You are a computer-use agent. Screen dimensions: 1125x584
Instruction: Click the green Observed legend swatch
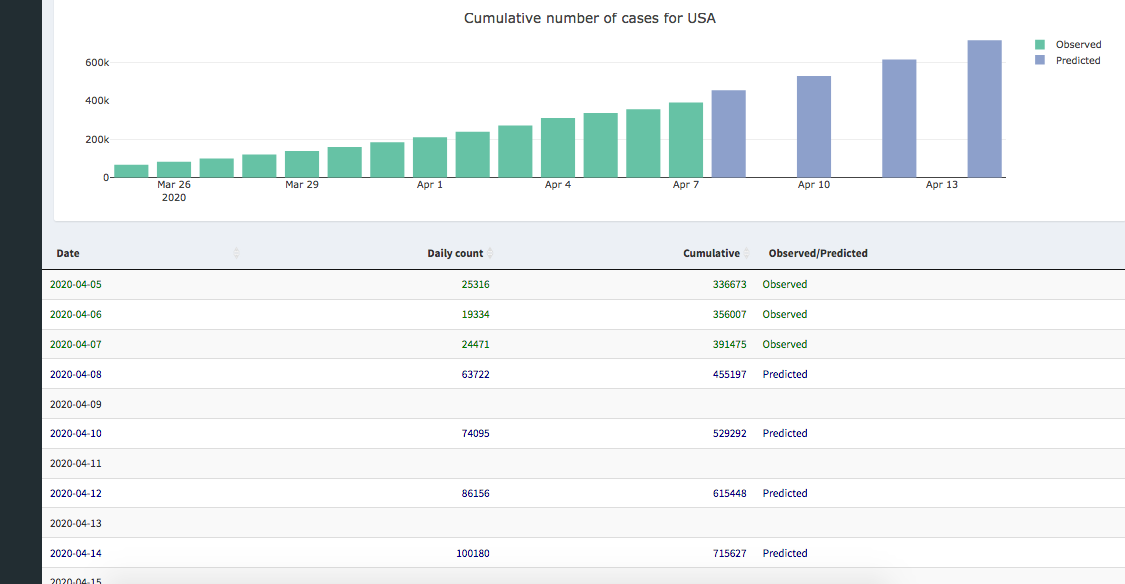point(1040,45)
